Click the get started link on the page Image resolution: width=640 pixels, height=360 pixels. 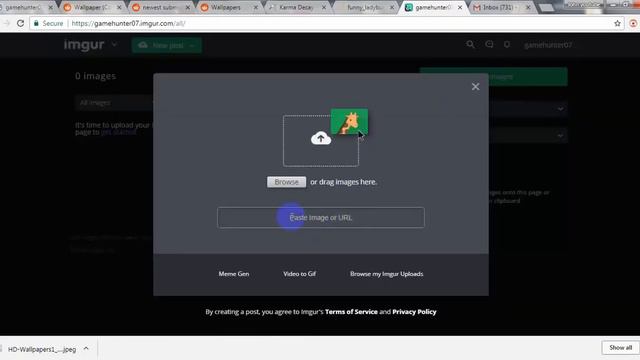click(118, 133)
